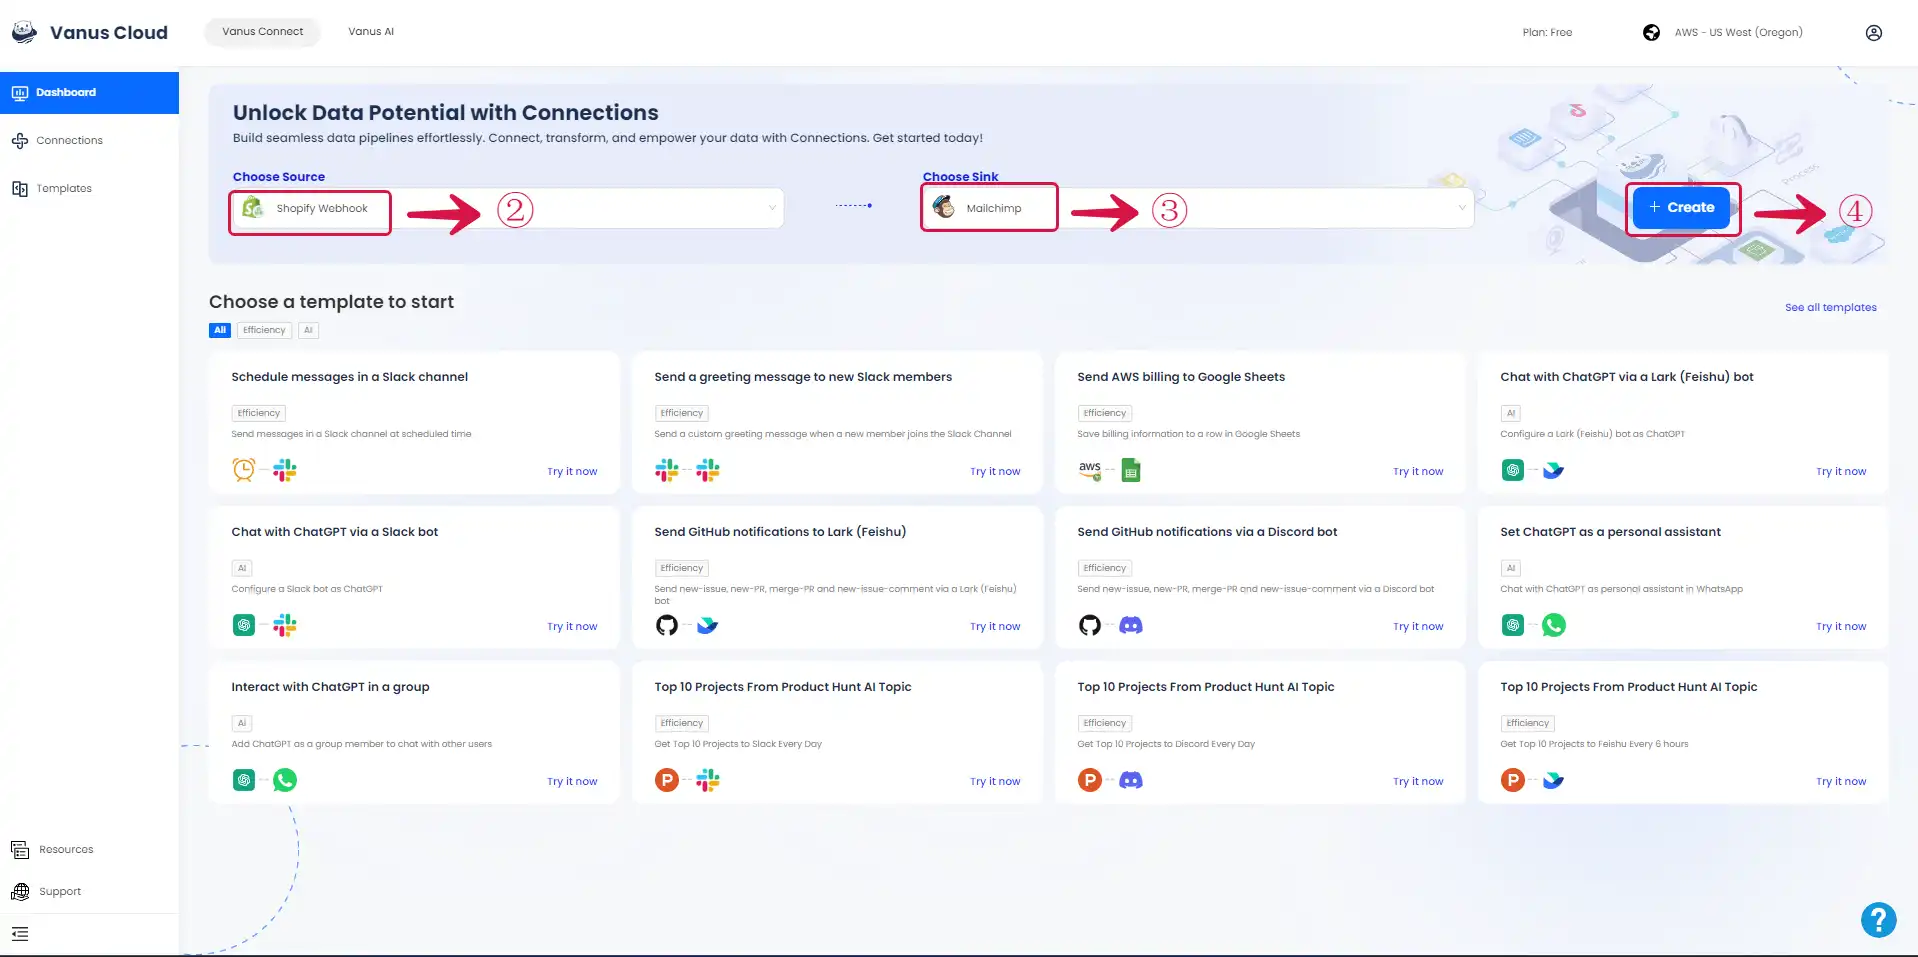Screen dimensions: 1918x957
Task: Click the Google Sheets icon on billing card
Action: tap(1131, 470)
